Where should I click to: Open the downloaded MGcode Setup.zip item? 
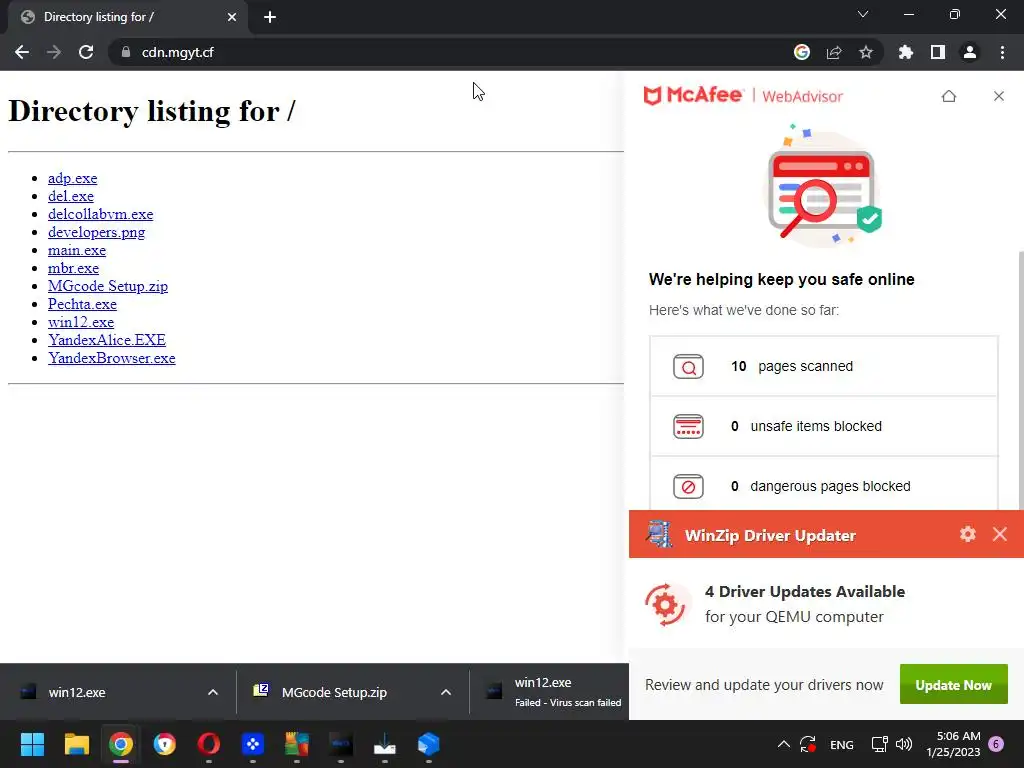coord(336,692)
